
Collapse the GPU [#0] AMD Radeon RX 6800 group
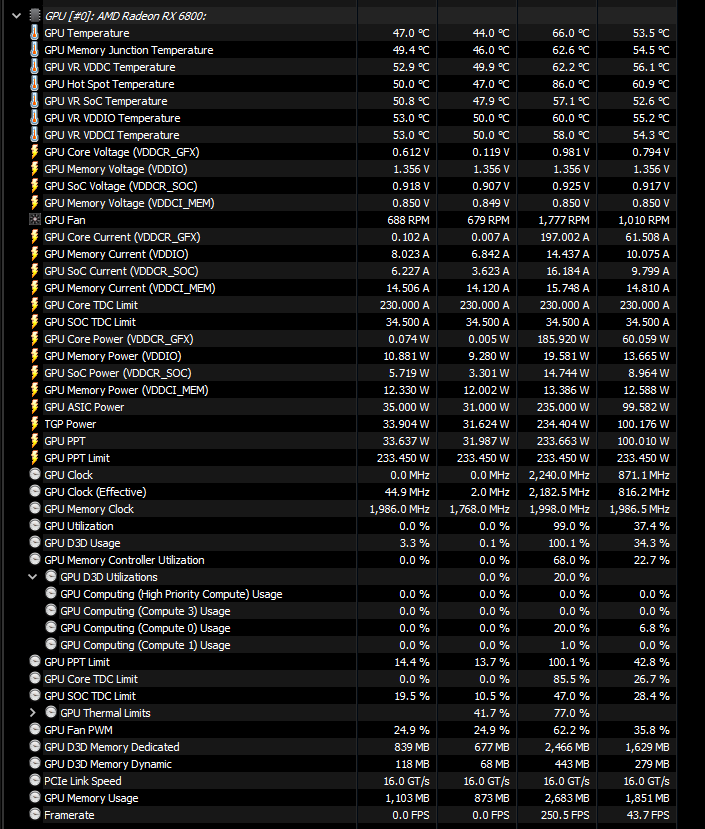[x=16, y=16]
